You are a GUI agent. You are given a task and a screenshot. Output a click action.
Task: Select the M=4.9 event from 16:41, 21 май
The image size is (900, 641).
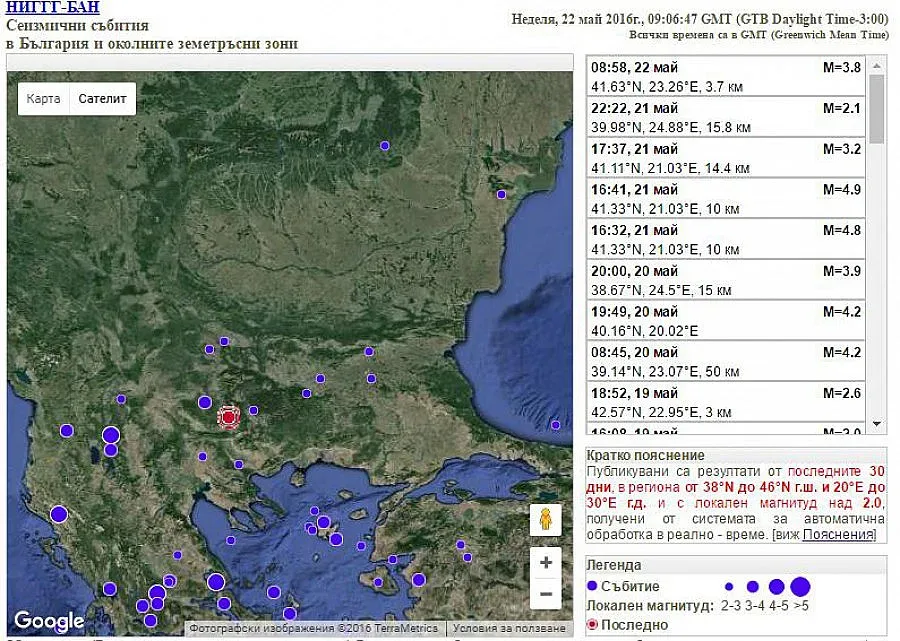click(x=720, y=196)
